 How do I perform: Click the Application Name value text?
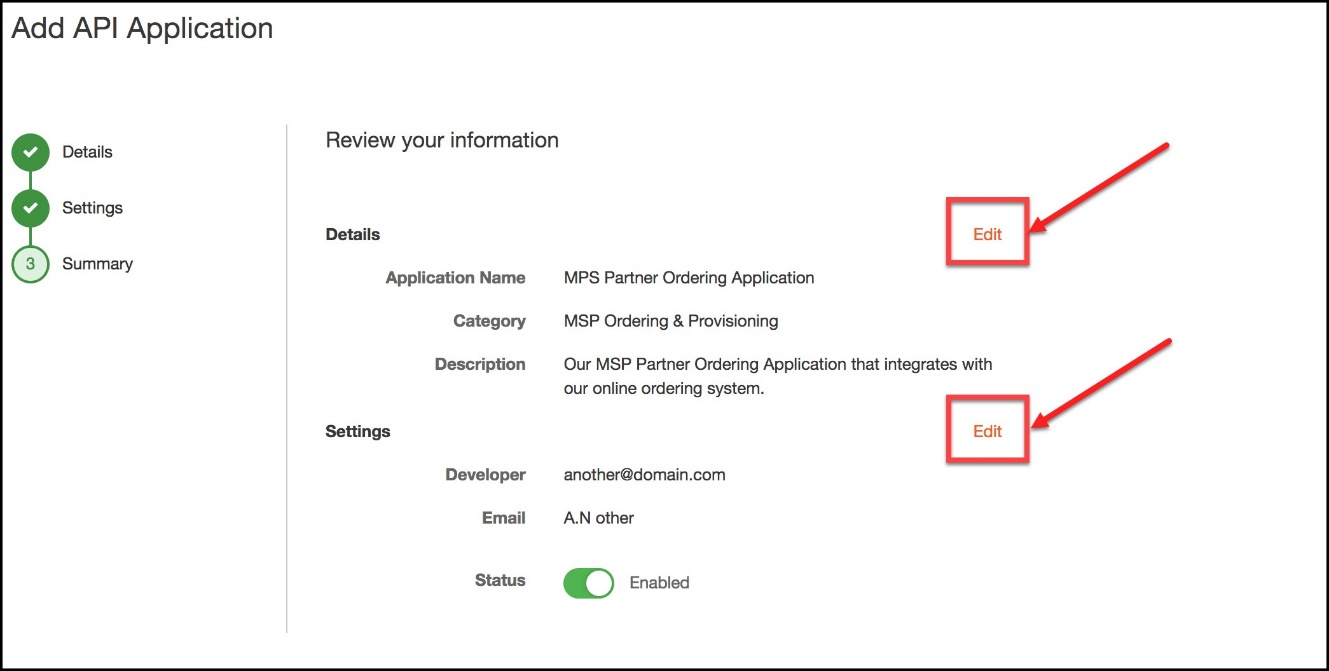click(x=689, y=277)
